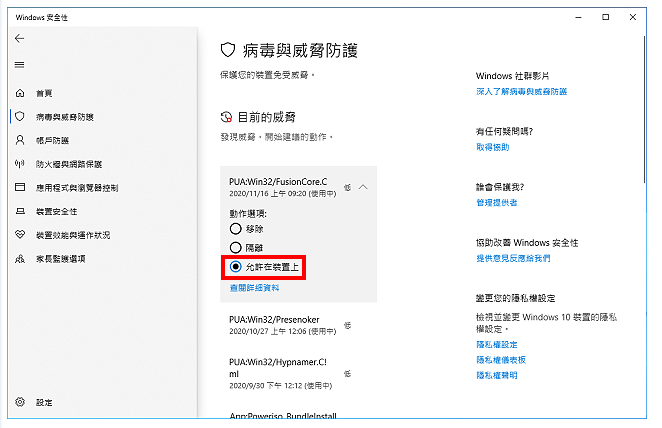This screenshot has width=662, height=428.
Task: Click the current threats clock icon
Action: tap(226, 117)
